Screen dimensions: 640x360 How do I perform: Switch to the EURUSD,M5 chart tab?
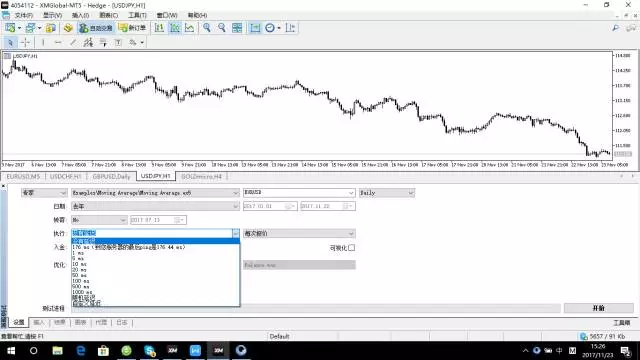[x=23, y=176]
